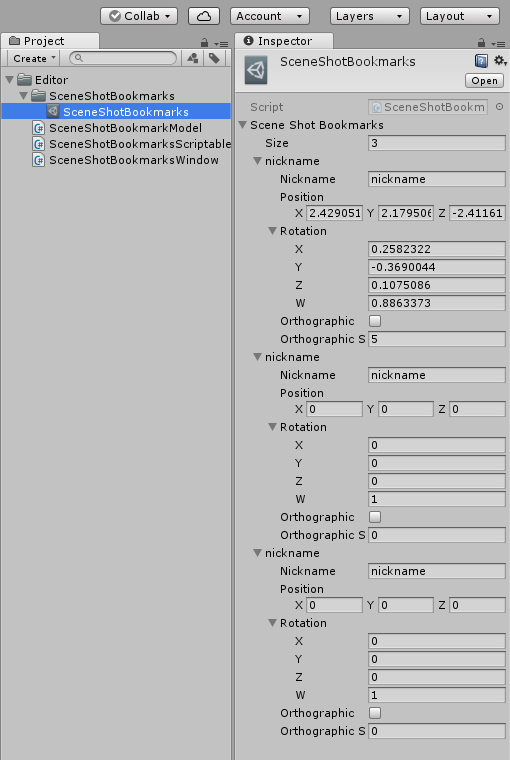Toggle Orthographic checkbox of second bookmark
This screenshot has width=510, height=760.
pos(375,517)
